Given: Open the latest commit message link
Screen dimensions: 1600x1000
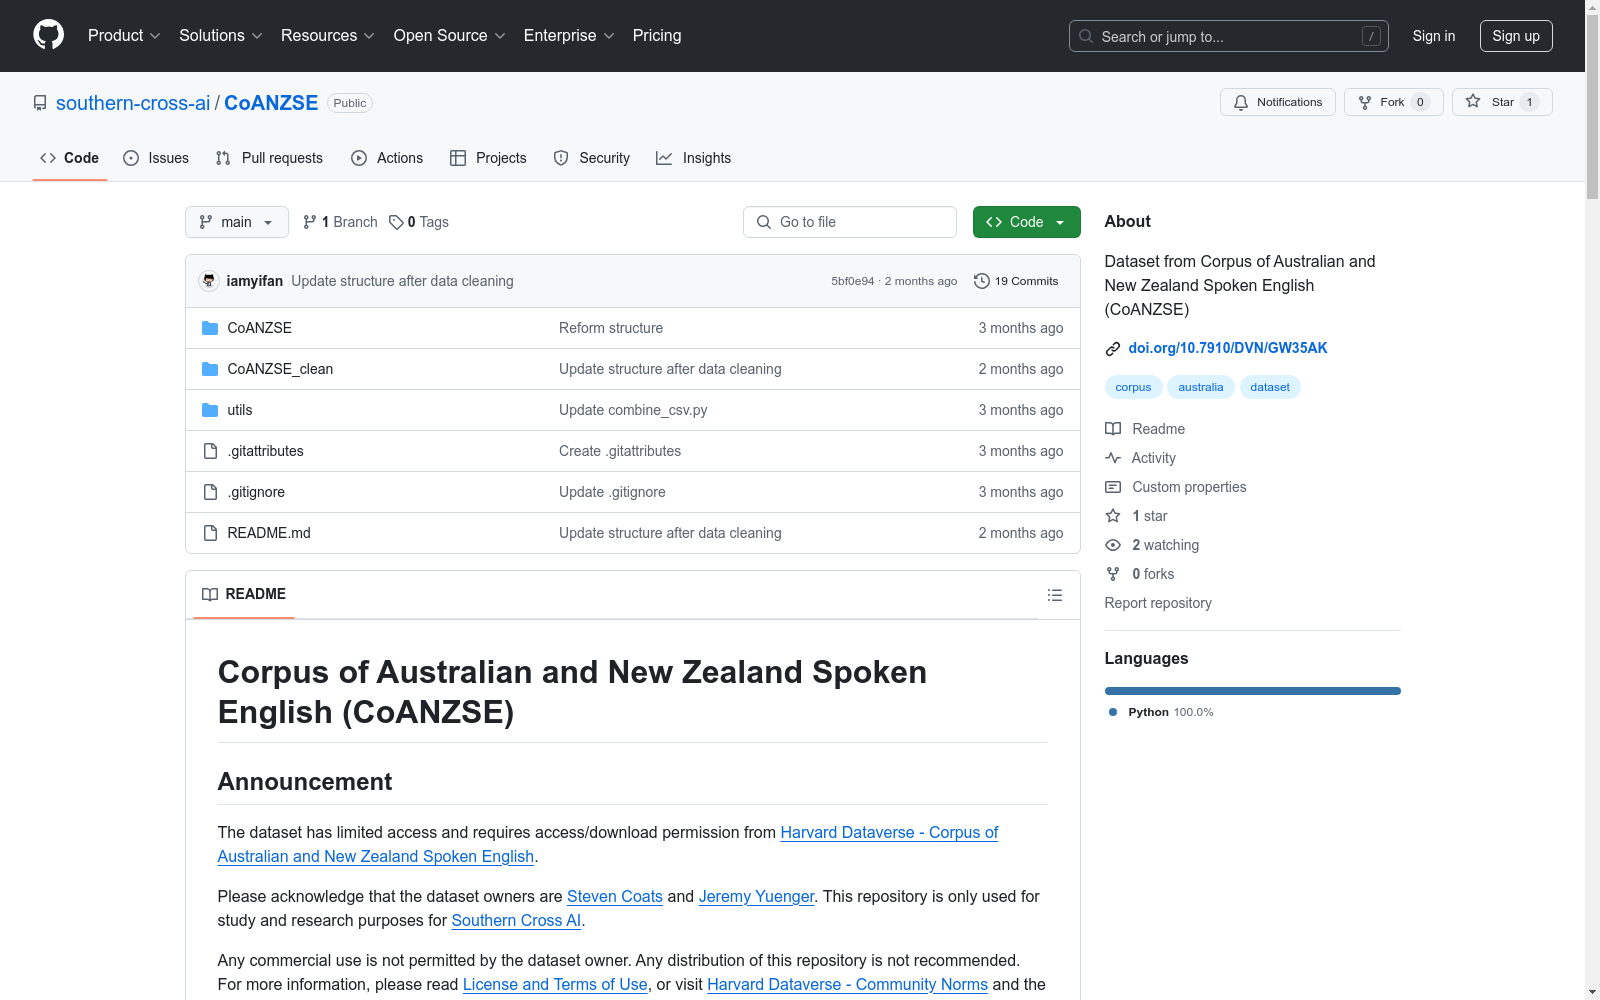Looking at the screenshot, I should point(402,281).
